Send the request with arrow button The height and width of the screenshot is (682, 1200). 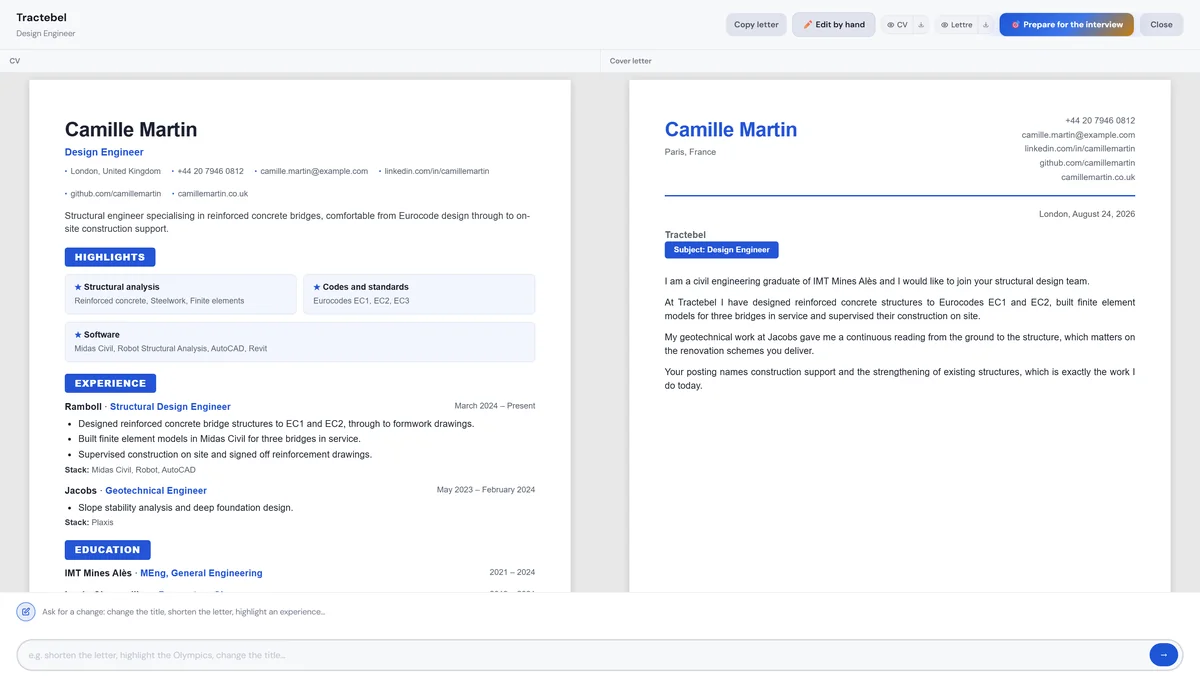click(1163, 655)
